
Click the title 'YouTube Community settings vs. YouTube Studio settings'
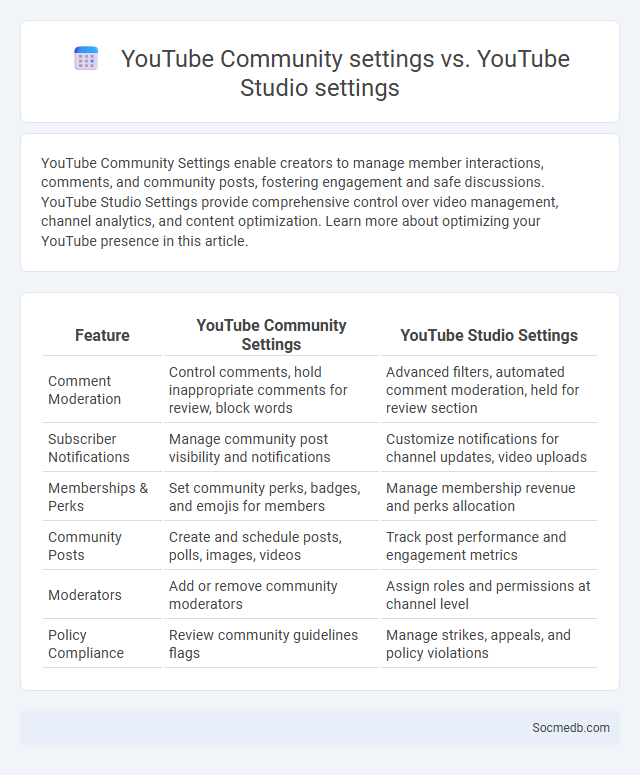click(345, 73)
